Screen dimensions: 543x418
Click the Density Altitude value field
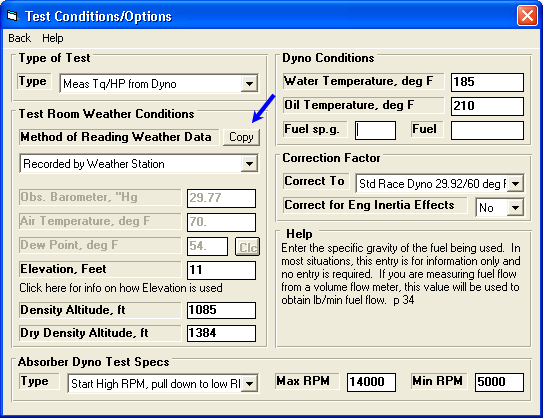(x=221, y=310)
